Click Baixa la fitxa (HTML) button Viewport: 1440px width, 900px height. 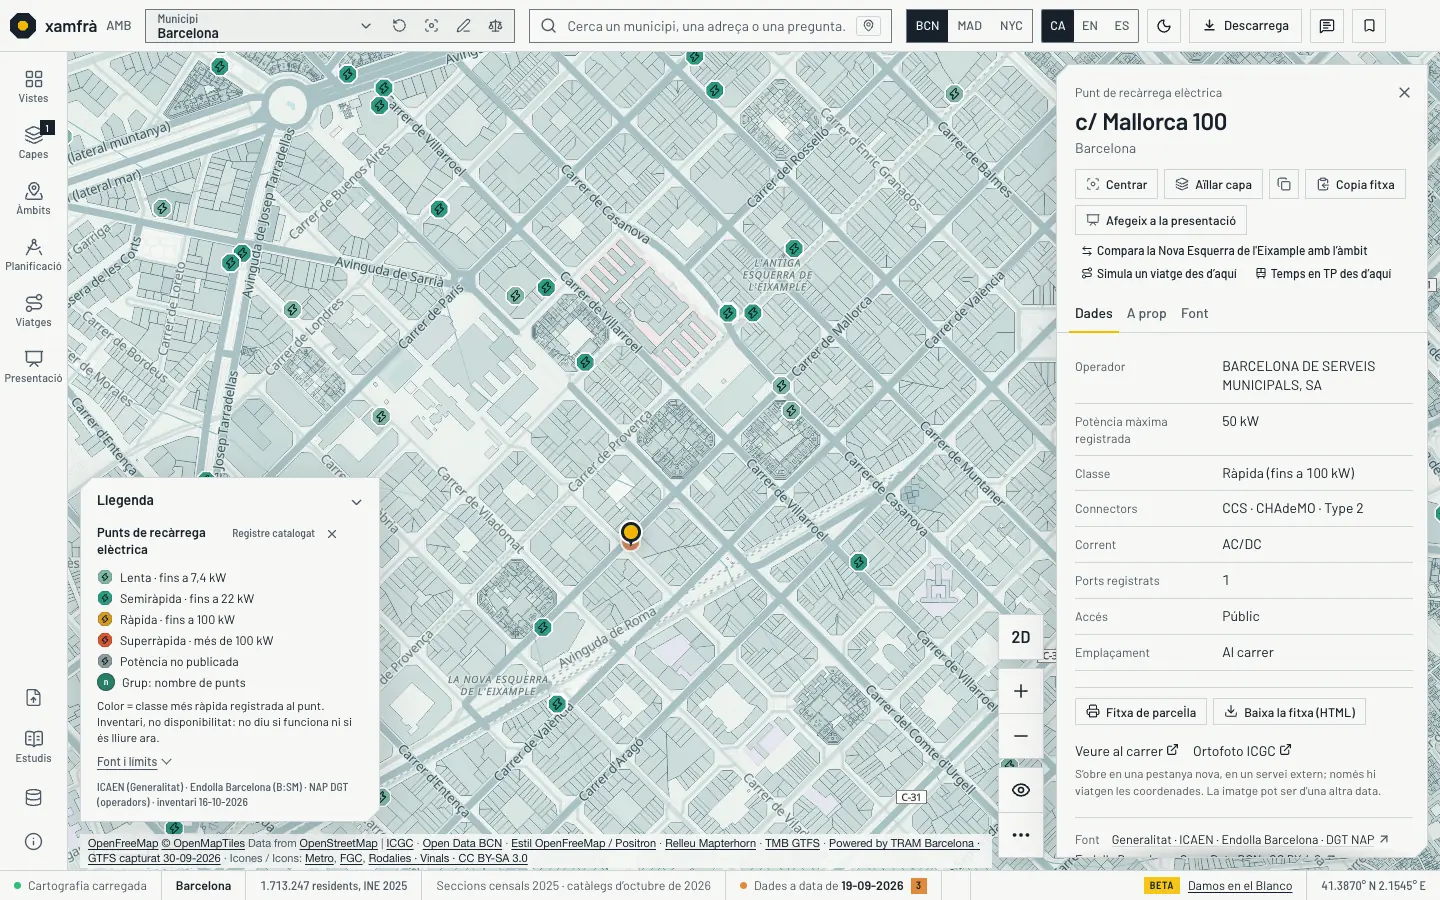pyautogui.click(x=1289, y=712)
